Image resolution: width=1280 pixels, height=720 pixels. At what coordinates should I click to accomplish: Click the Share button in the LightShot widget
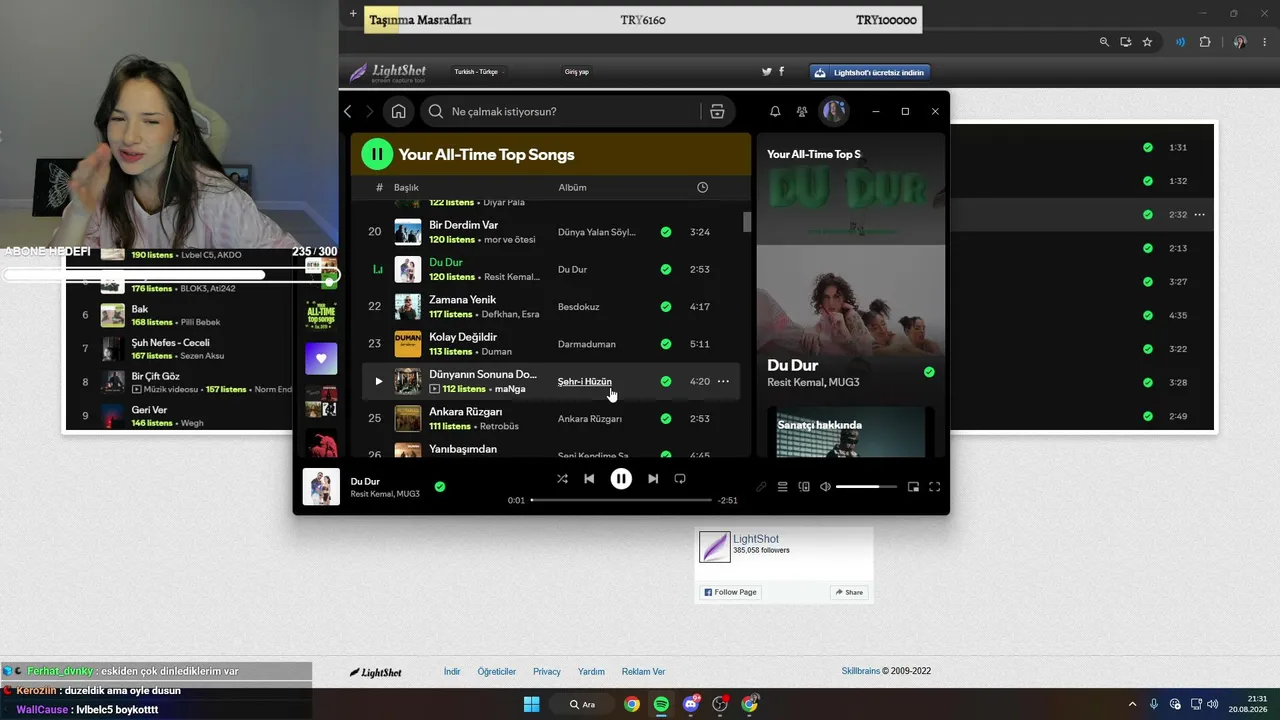tap(848, 592)
